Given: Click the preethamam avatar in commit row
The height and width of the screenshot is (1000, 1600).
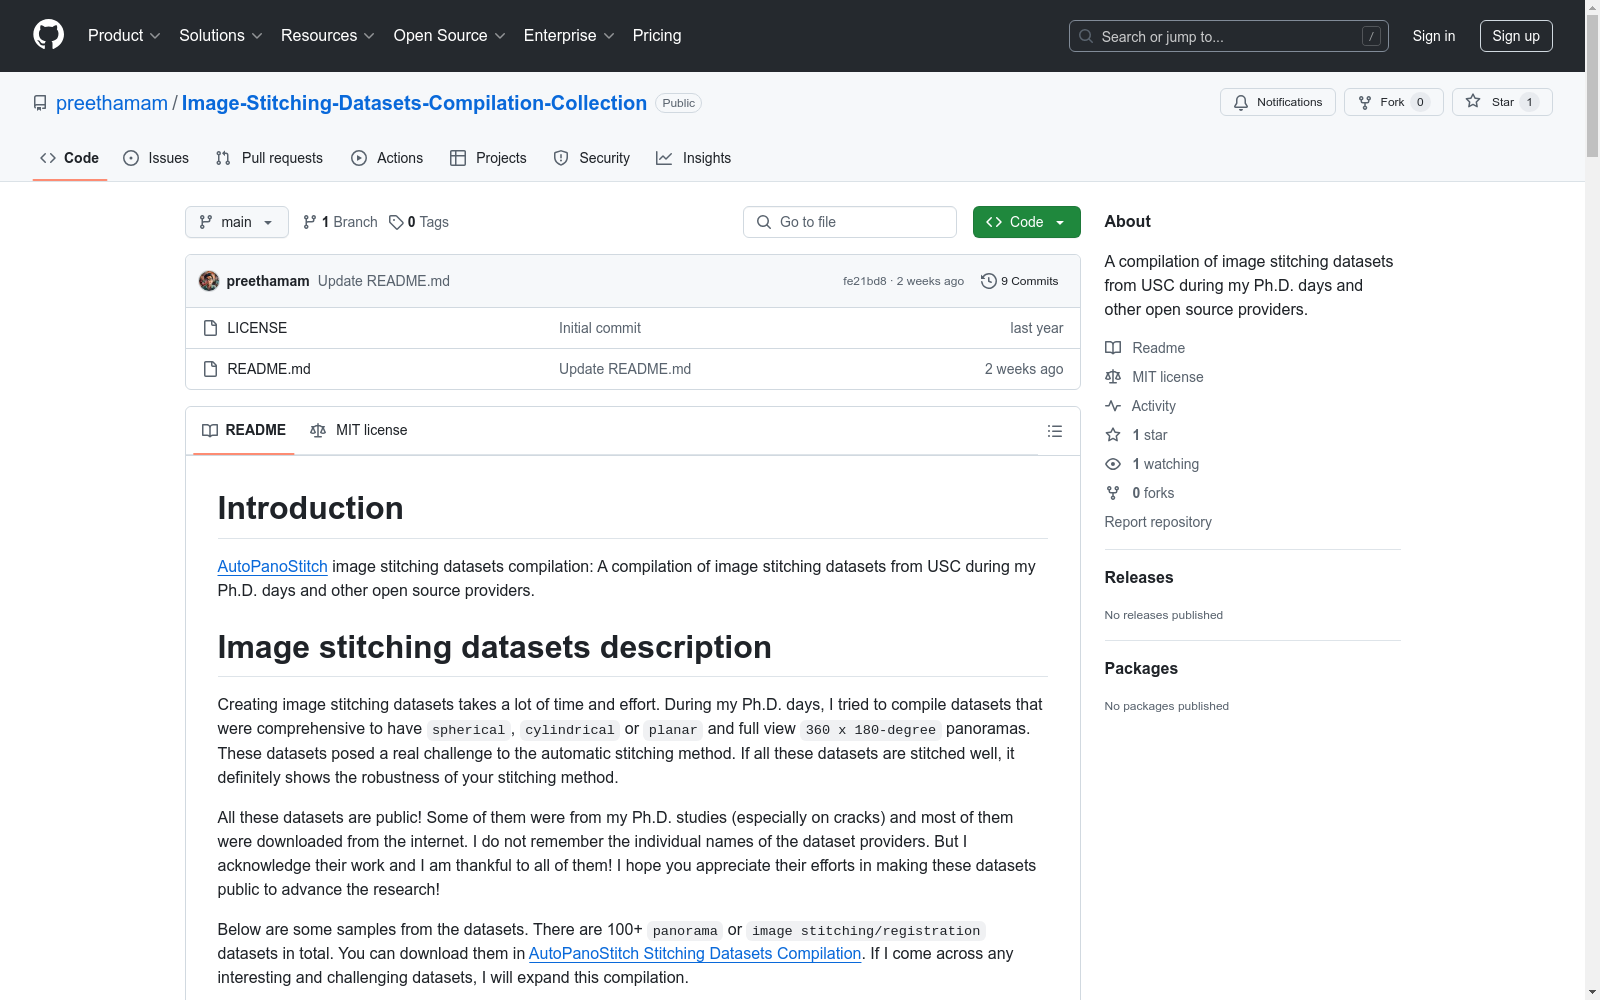Looking at the screenshot, I should 209,281.
